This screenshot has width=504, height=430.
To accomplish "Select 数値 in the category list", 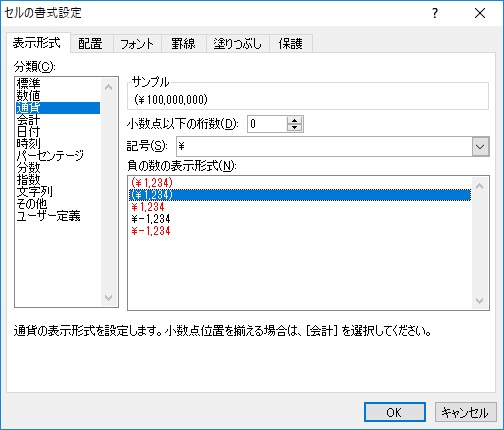I will pos(58,96).
